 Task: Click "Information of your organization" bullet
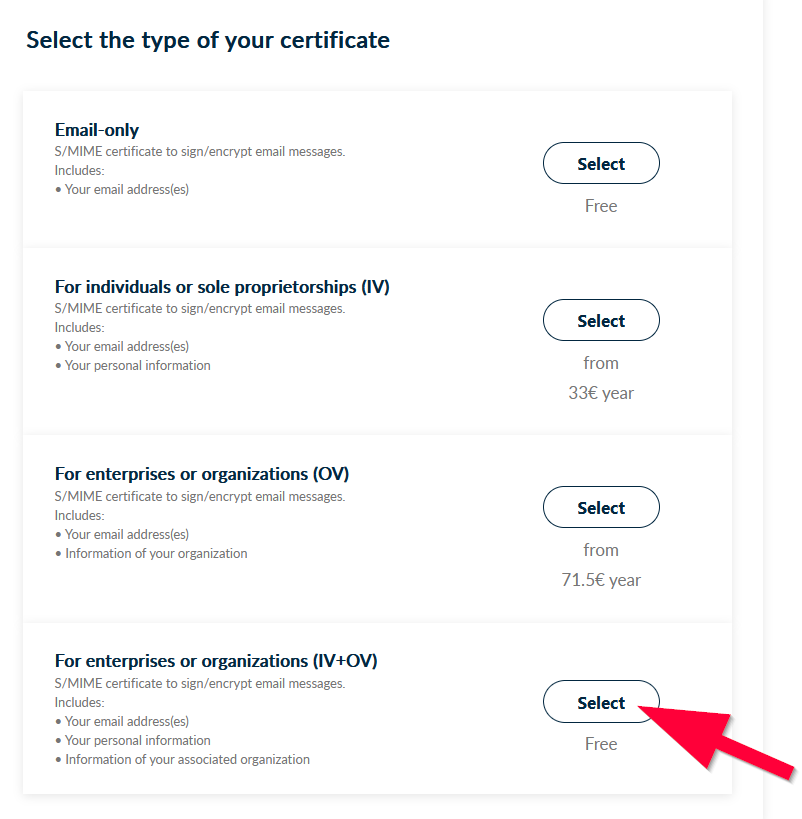point(156,553)
